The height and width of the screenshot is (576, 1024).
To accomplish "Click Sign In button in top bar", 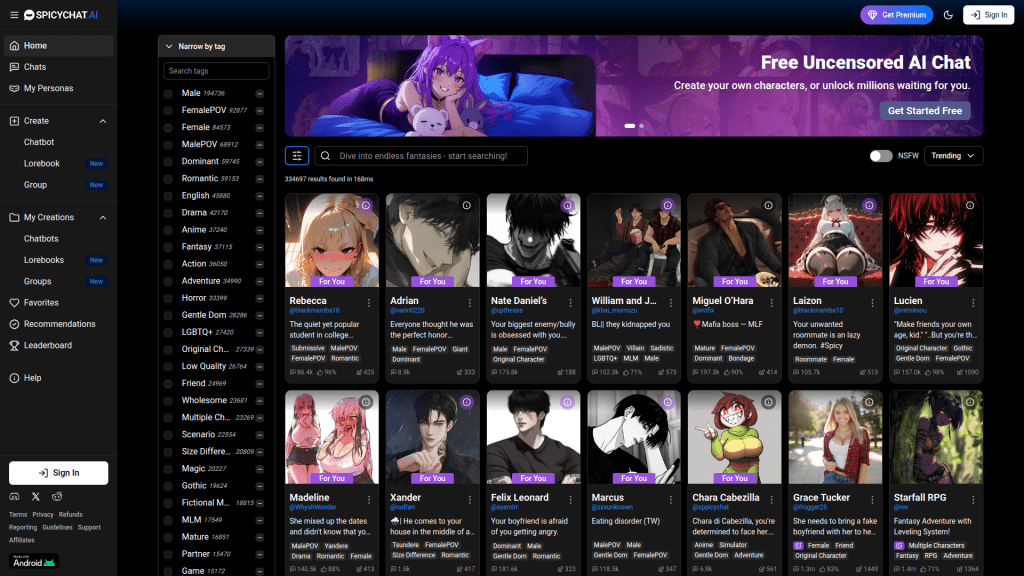I will click(988, 15).
